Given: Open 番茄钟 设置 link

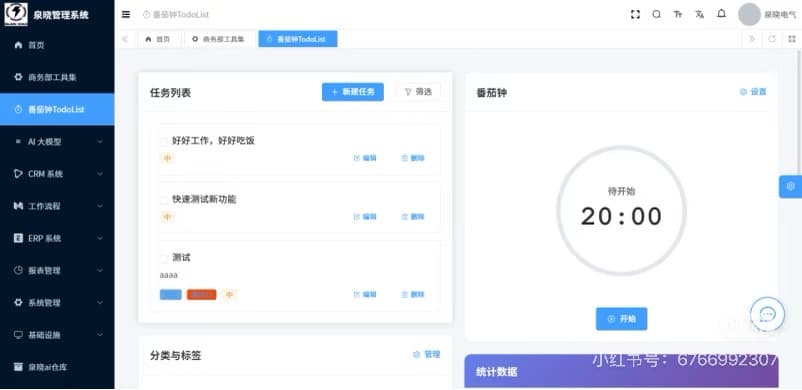Looking at the screenshot, I should tap(753, 92).
